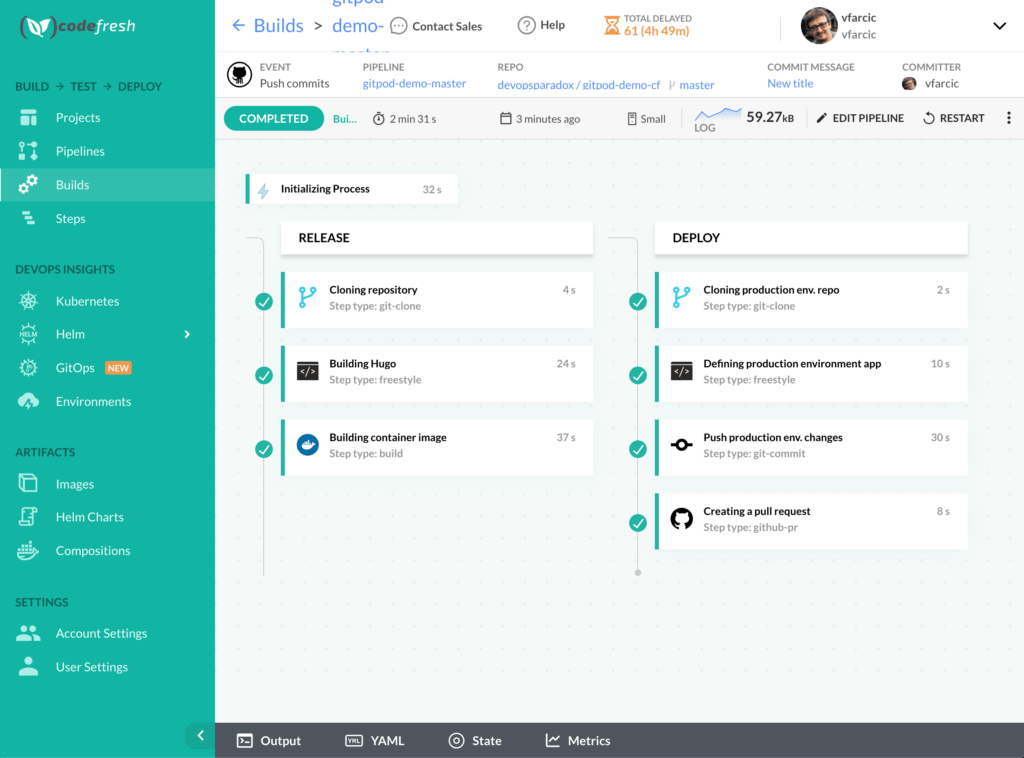Click the Environments cloud icon
The width and height of the screenshot is (1024, 758).
click(x=28, y=402)
